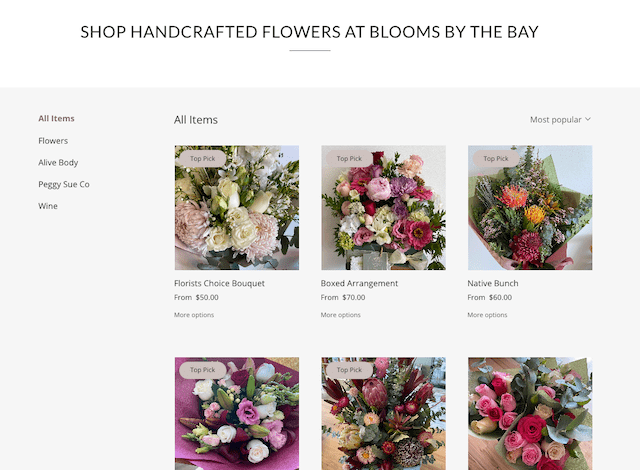Open the Most popular sort dropdown

coord(560,120)
